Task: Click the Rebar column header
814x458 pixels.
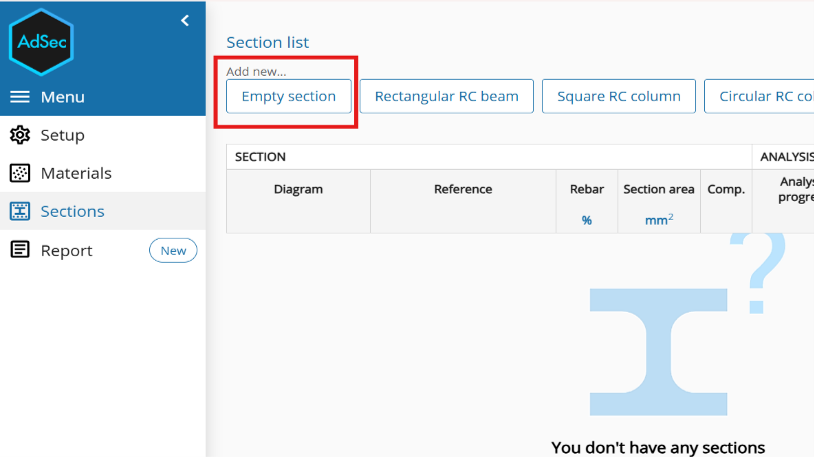Action: (x=587, y=190)
